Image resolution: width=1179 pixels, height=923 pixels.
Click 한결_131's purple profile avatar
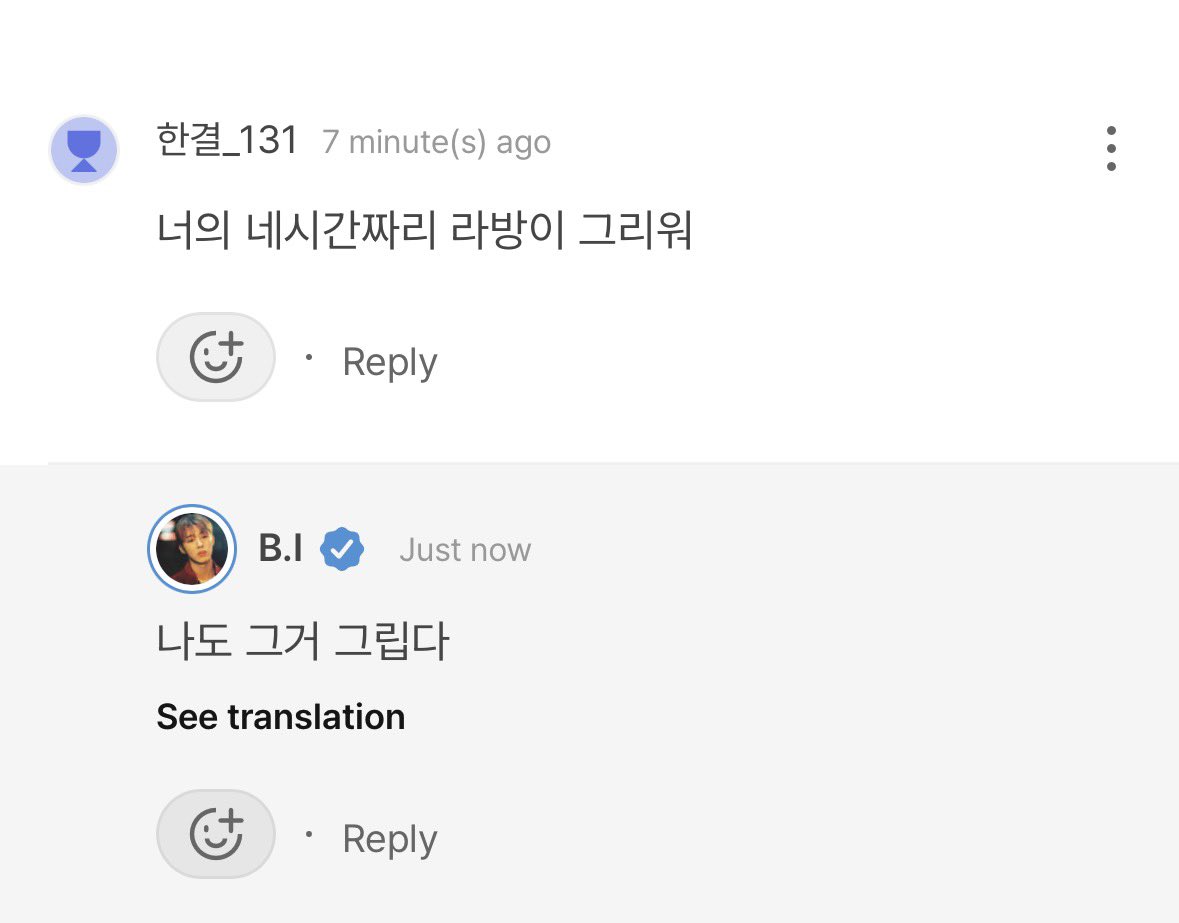[83, 150]
